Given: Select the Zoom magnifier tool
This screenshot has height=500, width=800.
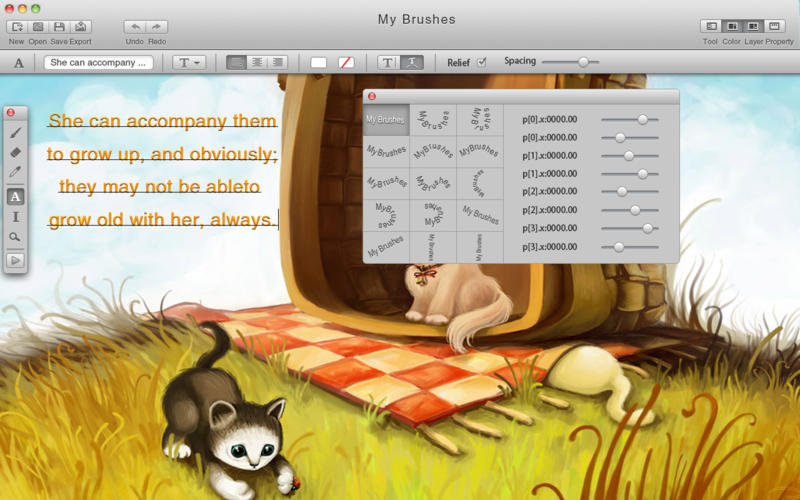Looking at the screenshot, I should pyautogui.click(x=16, y=237).
